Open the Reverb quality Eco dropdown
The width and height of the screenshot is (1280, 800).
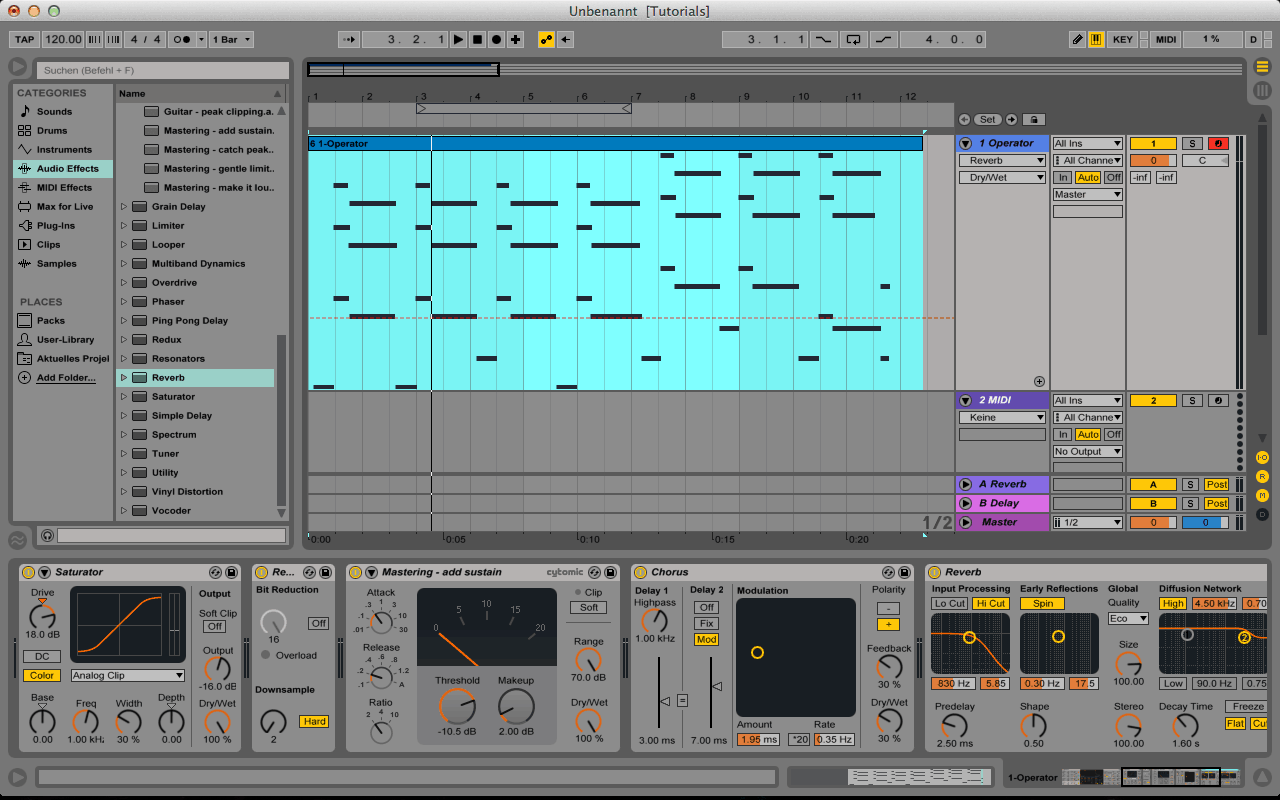(x=1128, y=618)
